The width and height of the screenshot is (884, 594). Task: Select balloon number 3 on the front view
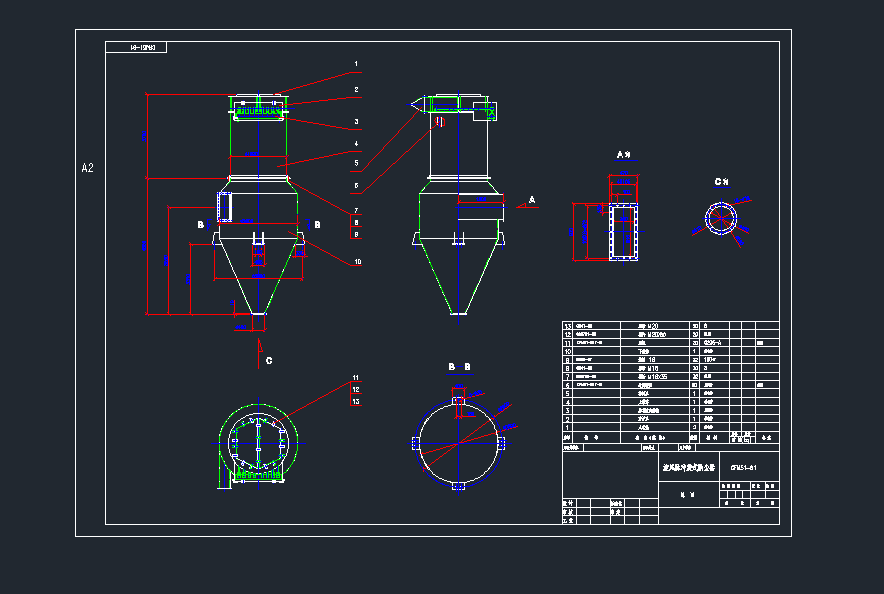pyautogui.click(x=356, y=119)
